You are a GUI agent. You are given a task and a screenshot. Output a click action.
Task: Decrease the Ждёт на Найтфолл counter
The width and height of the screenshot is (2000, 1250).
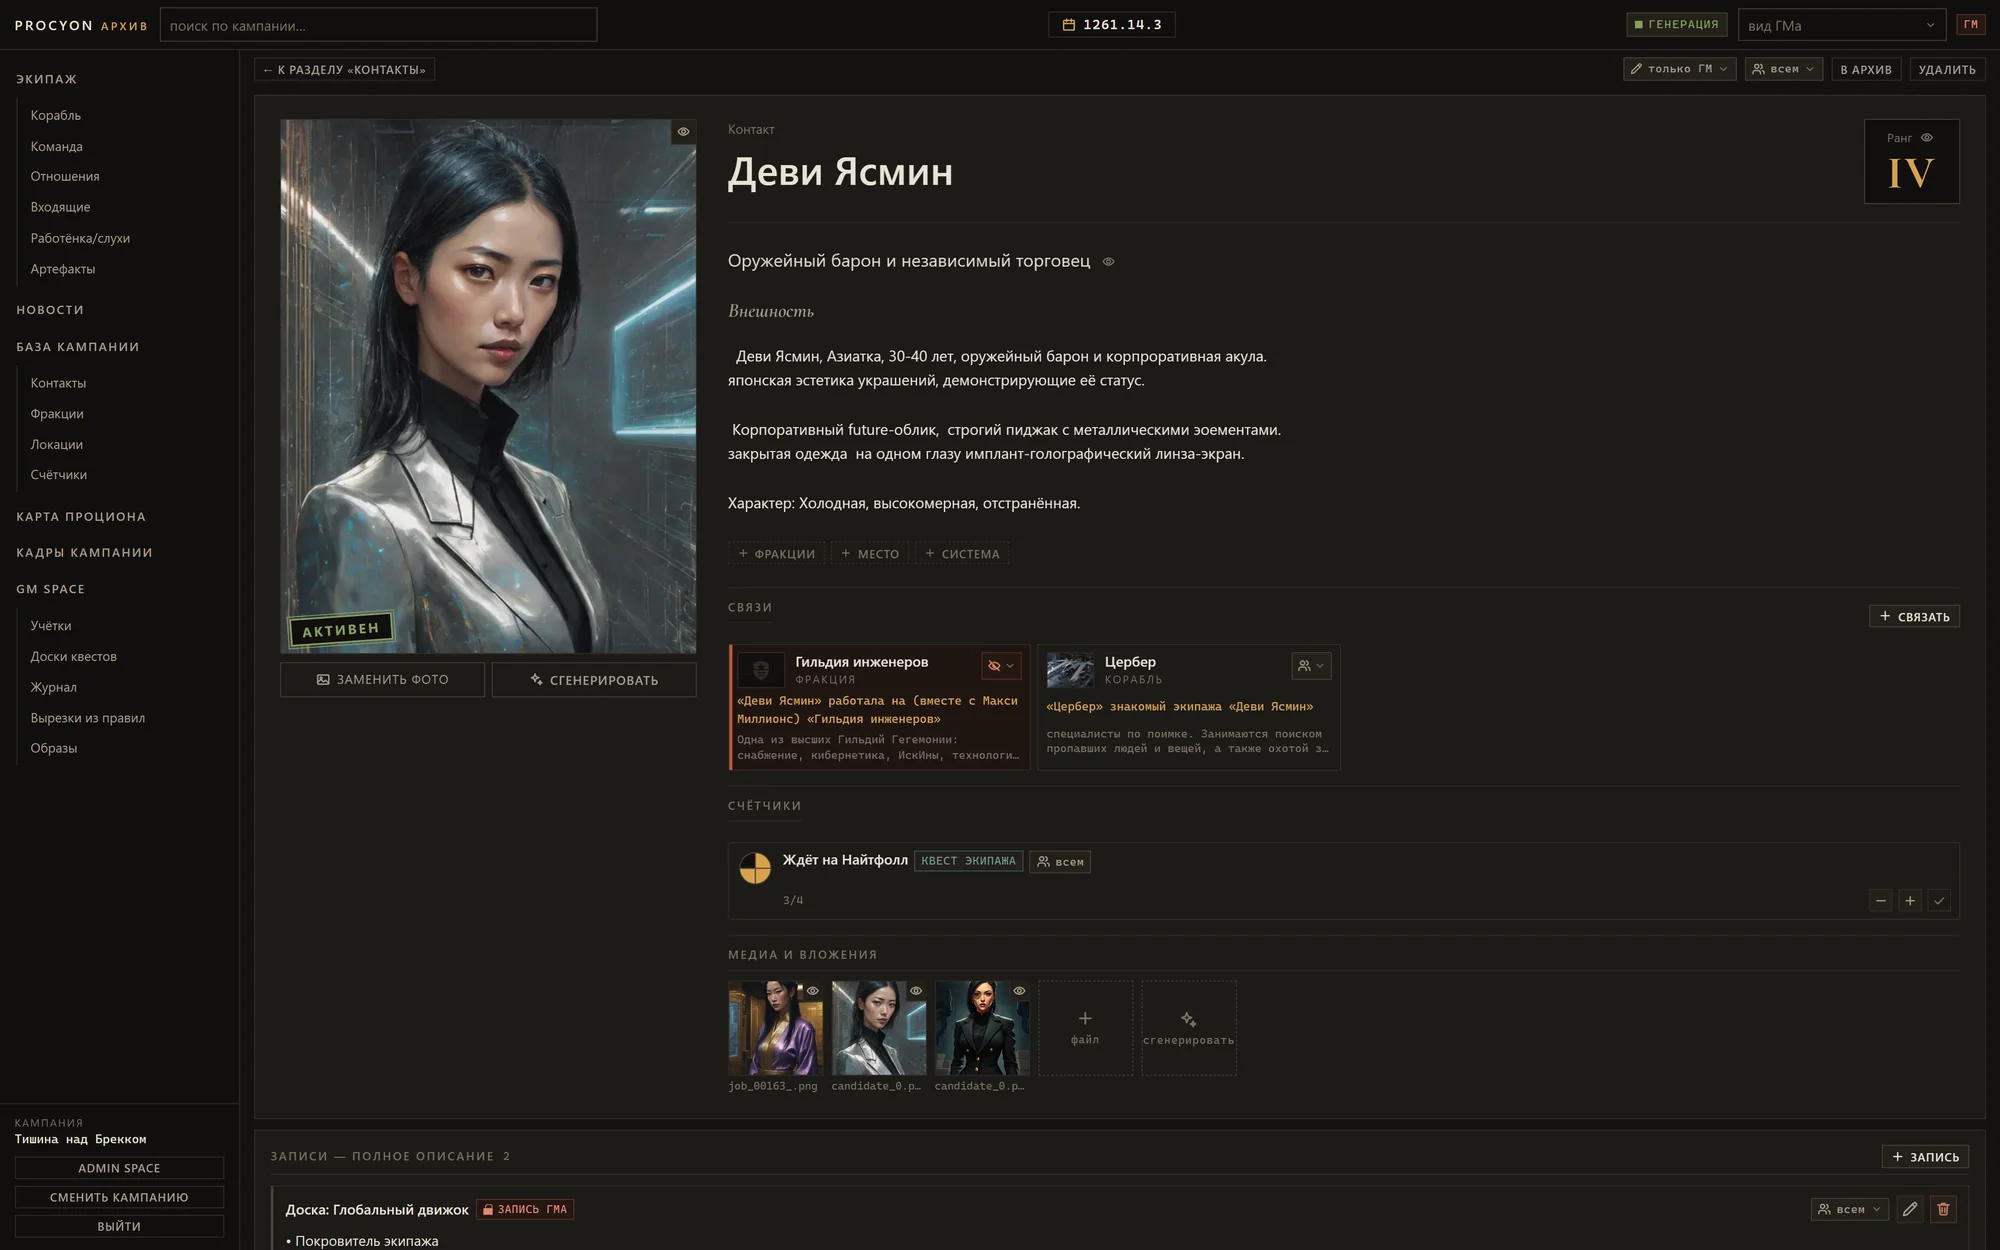(x=1880, y=901)
